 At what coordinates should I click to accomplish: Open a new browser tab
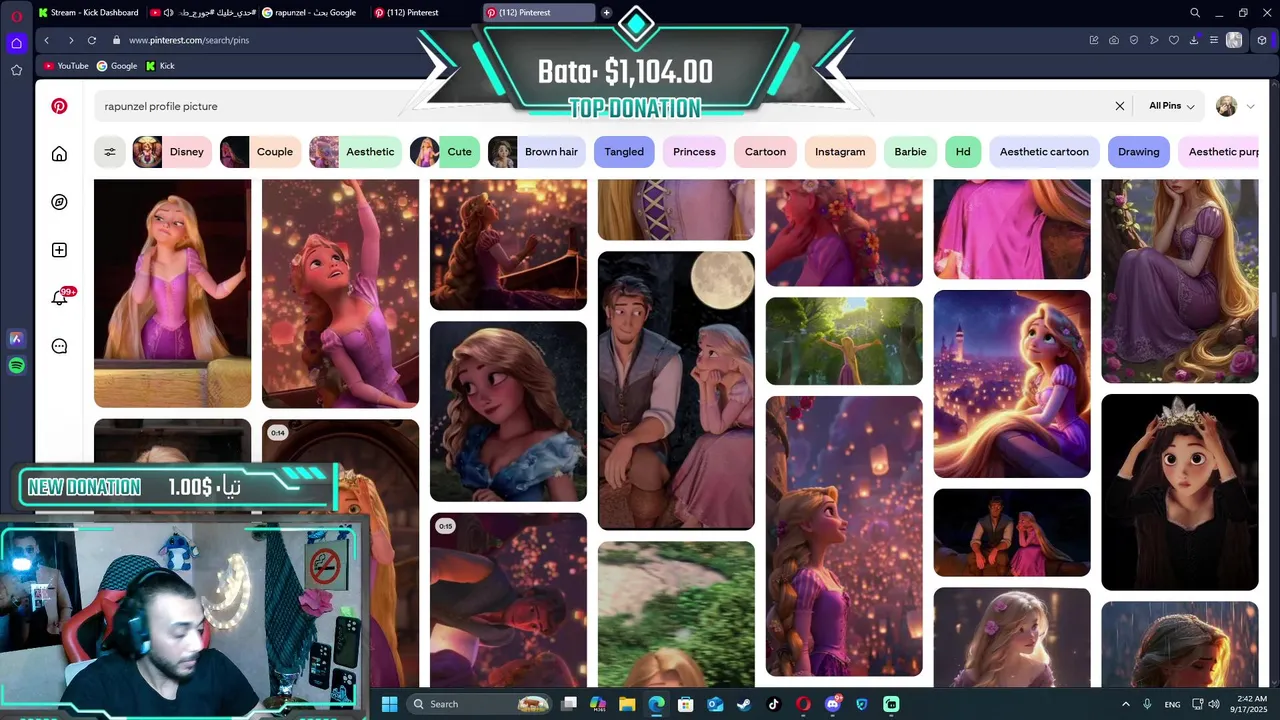(x=606, y=13)
